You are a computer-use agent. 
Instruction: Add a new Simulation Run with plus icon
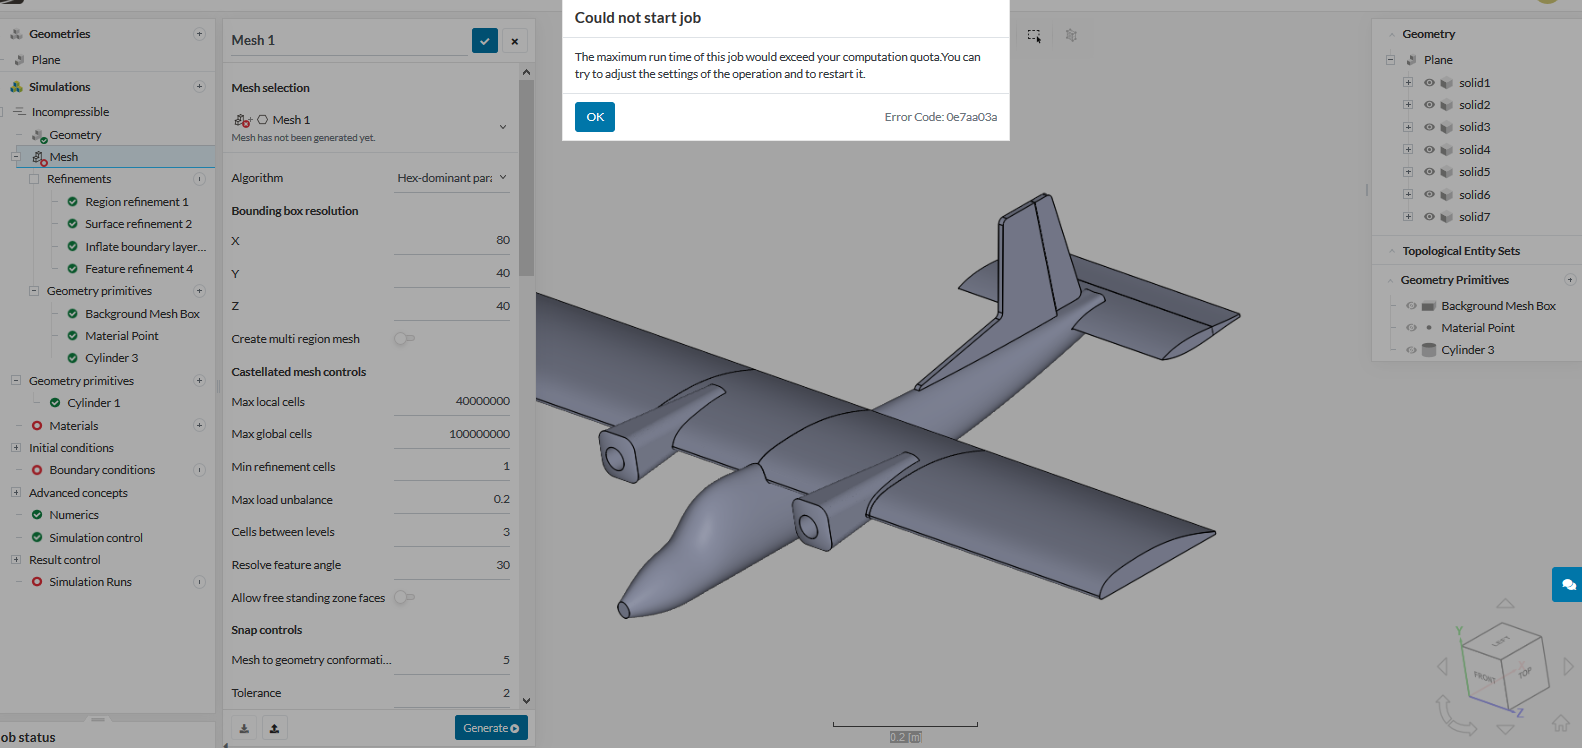[x=199, y=582]
